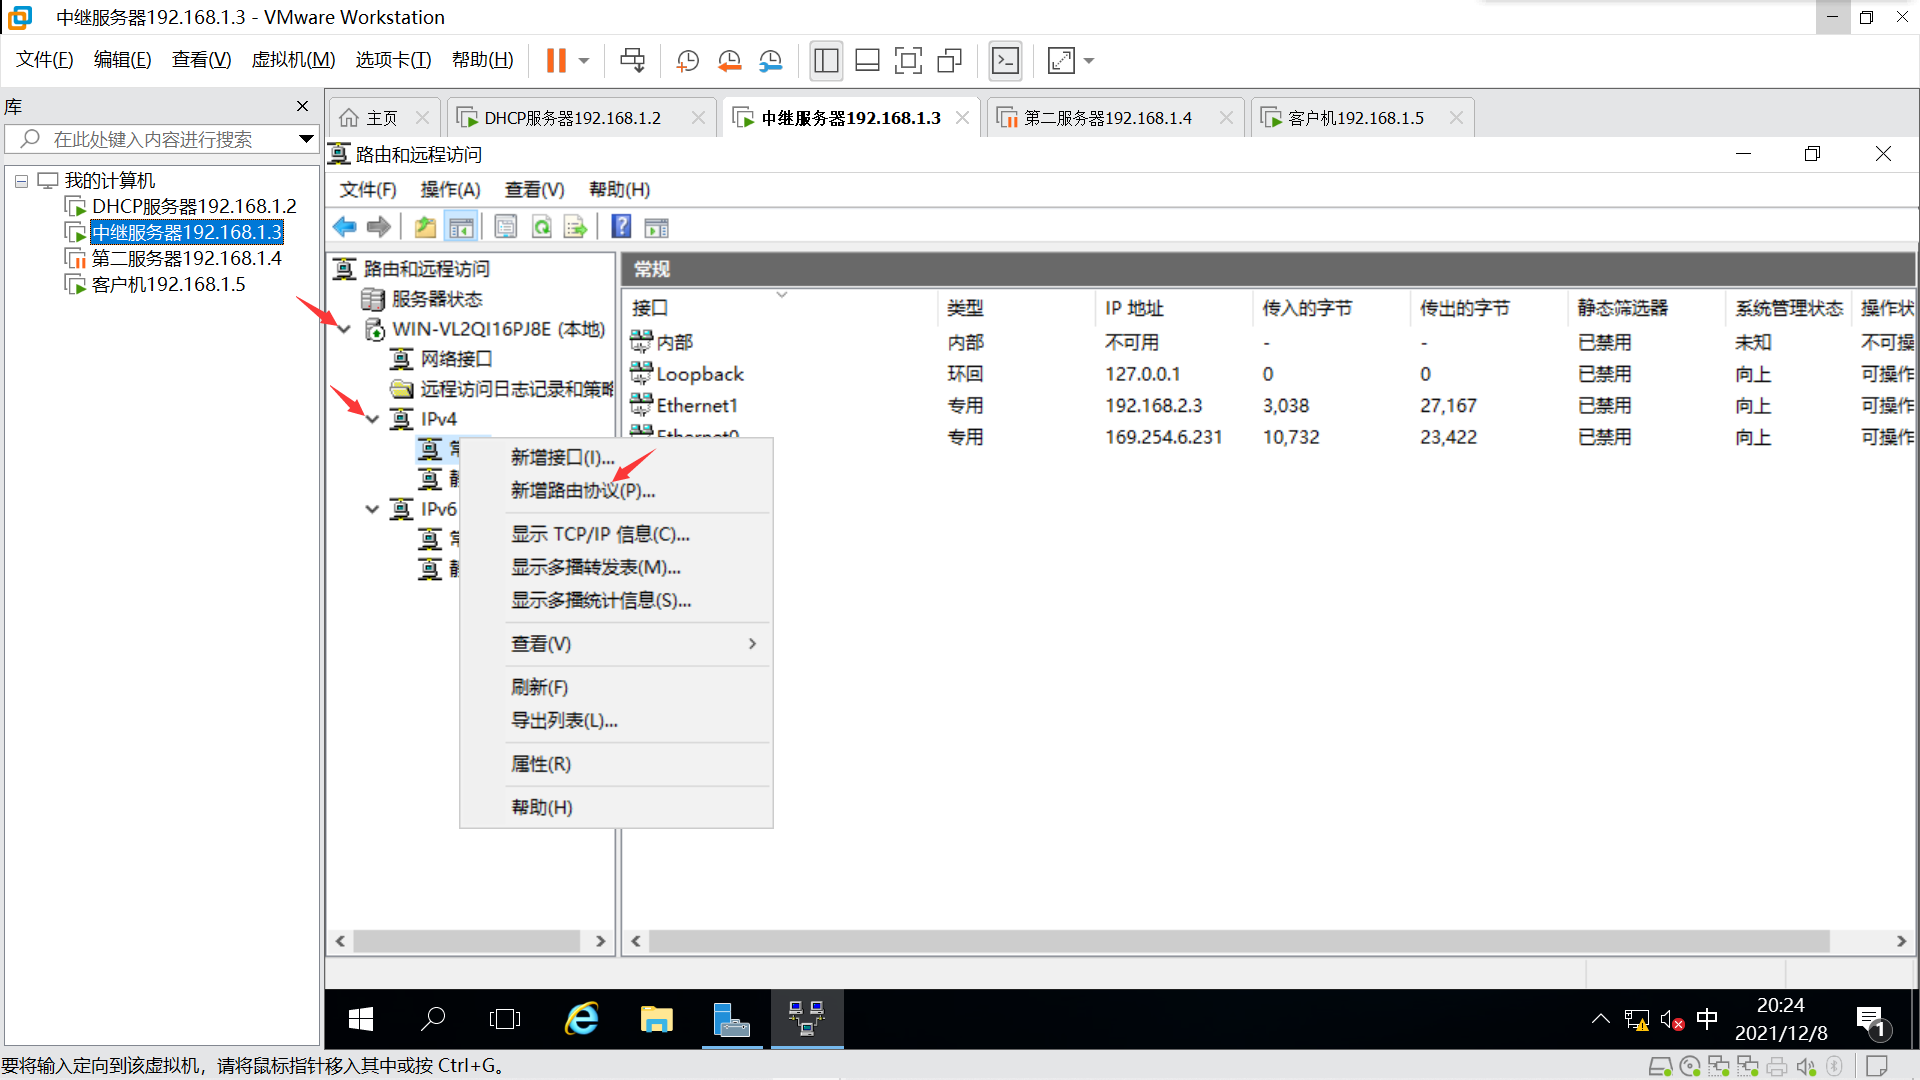Toggle VMware library sidebar view icon
Image resolution: width=1920 pixels, height=1080 pixels.
pyautogui.click(x=826, y=61)
